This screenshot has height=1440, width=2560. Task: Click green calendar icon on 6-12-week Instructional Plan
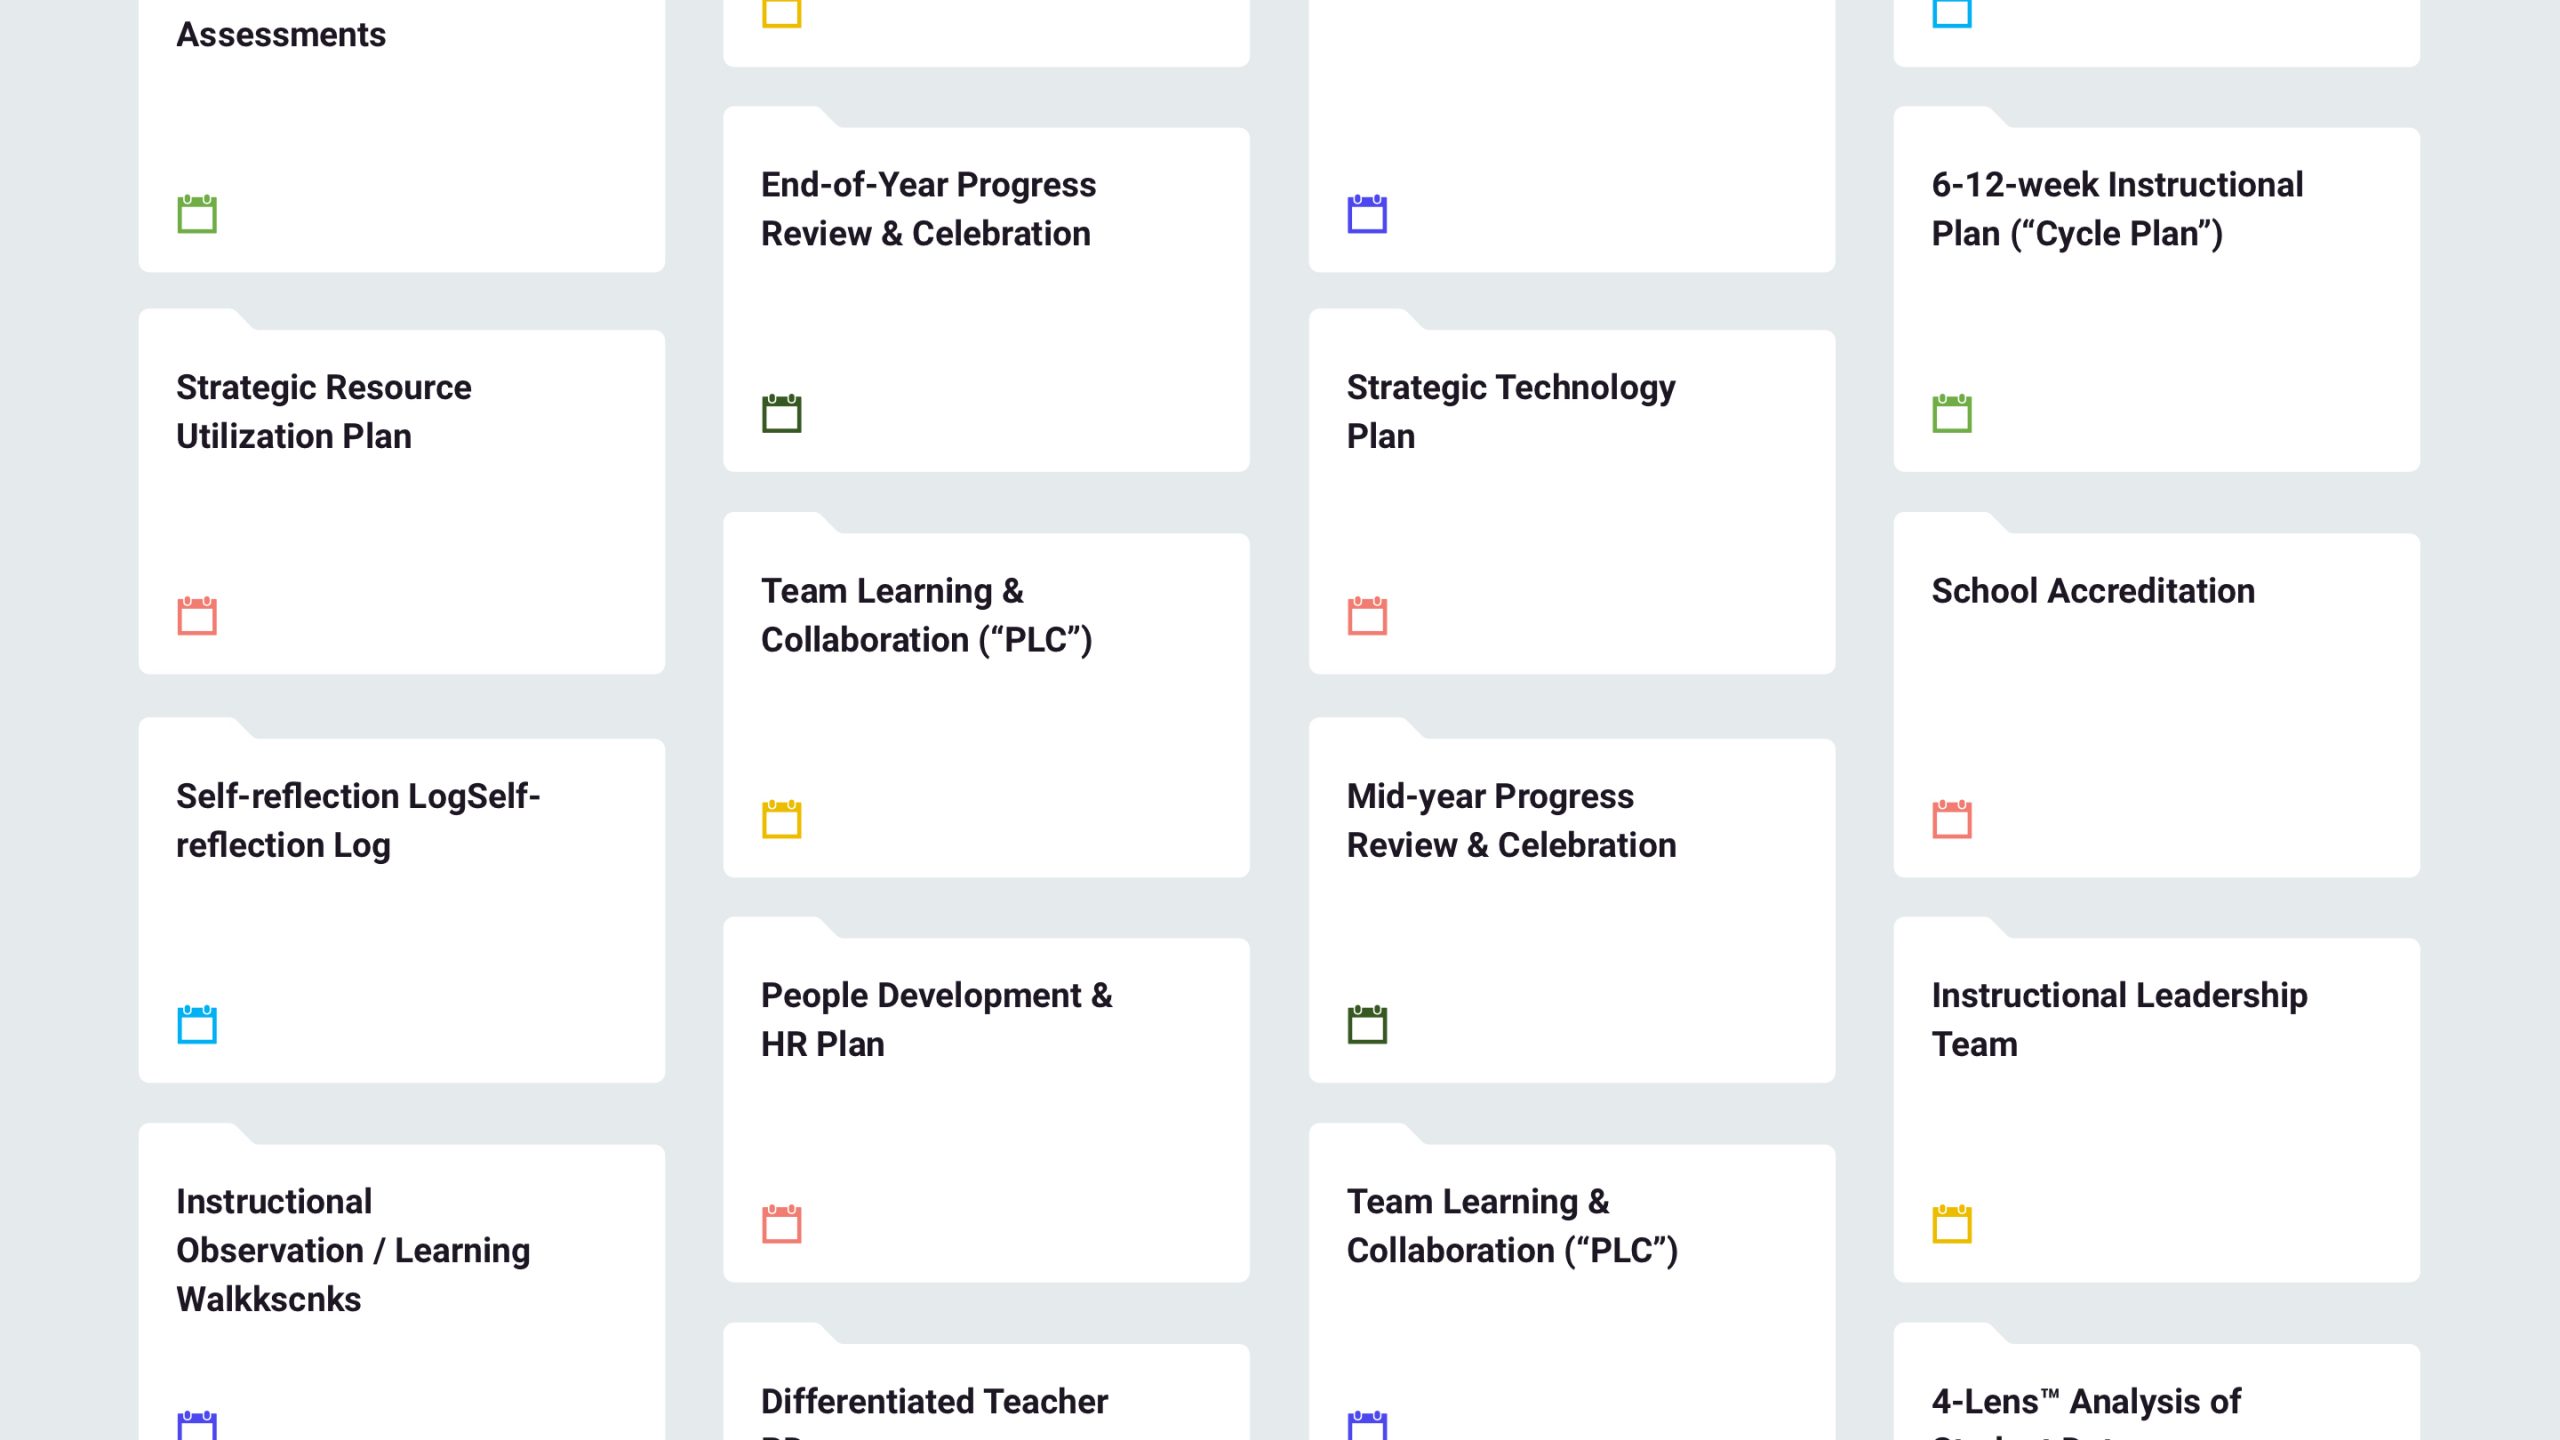coord(1951,413)
